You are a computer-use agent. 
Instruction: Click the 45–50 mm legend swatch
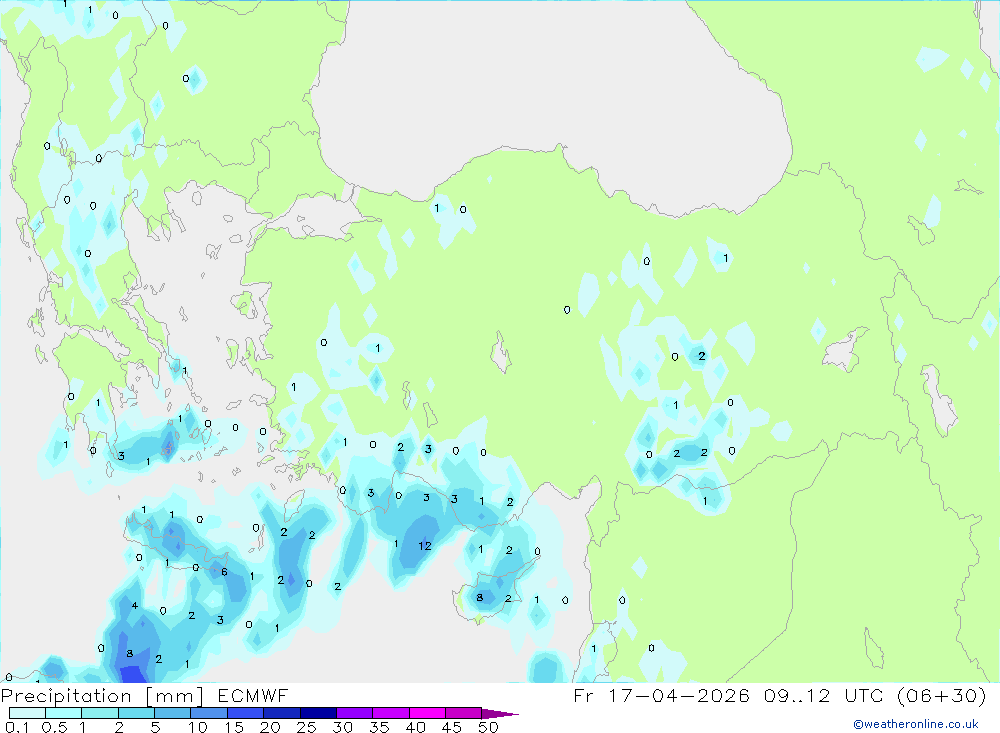point(464,713)
